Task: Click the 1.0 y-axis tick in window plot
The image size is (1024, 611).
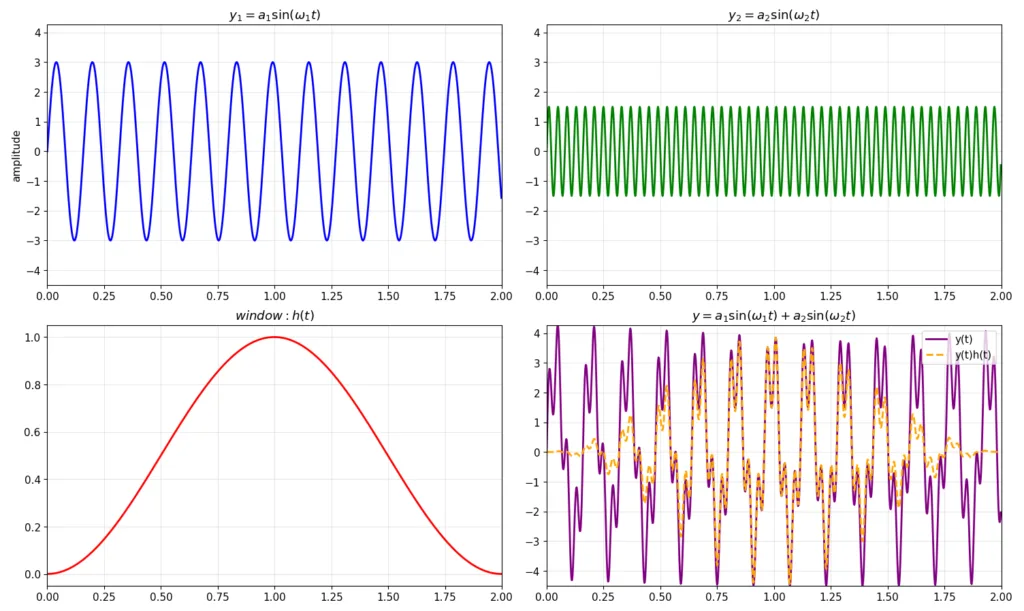Action: click(30, 337)
